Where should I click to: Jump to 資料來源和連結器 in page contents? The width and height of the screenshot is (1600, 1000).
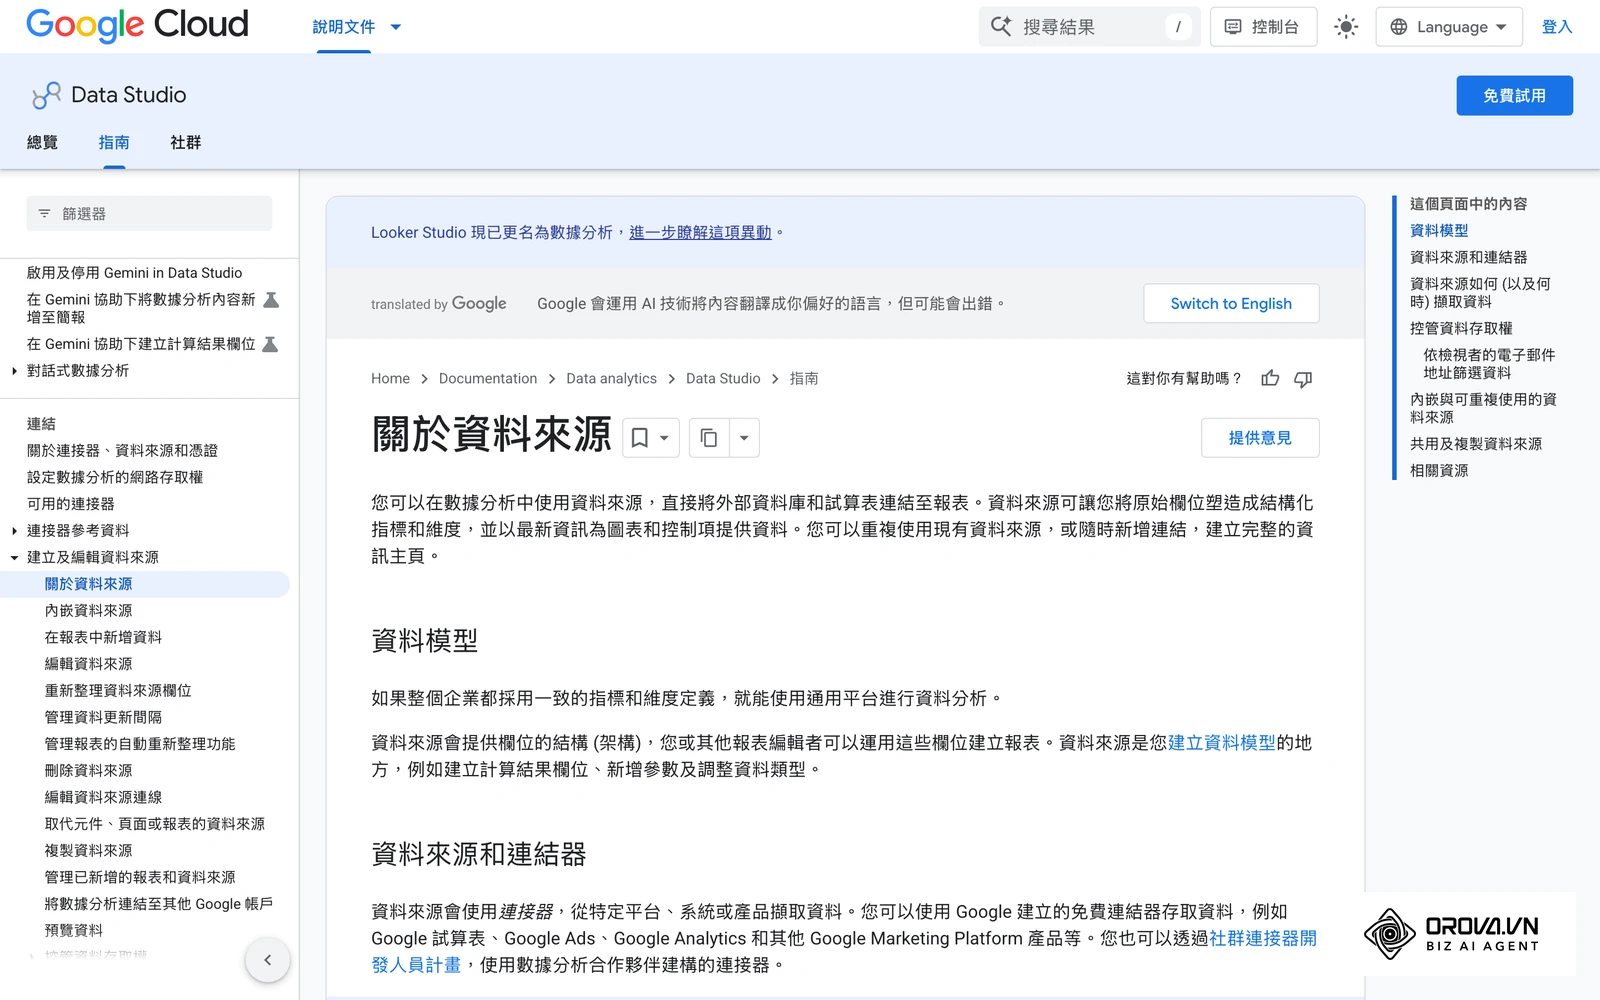tap(1468, 257)
